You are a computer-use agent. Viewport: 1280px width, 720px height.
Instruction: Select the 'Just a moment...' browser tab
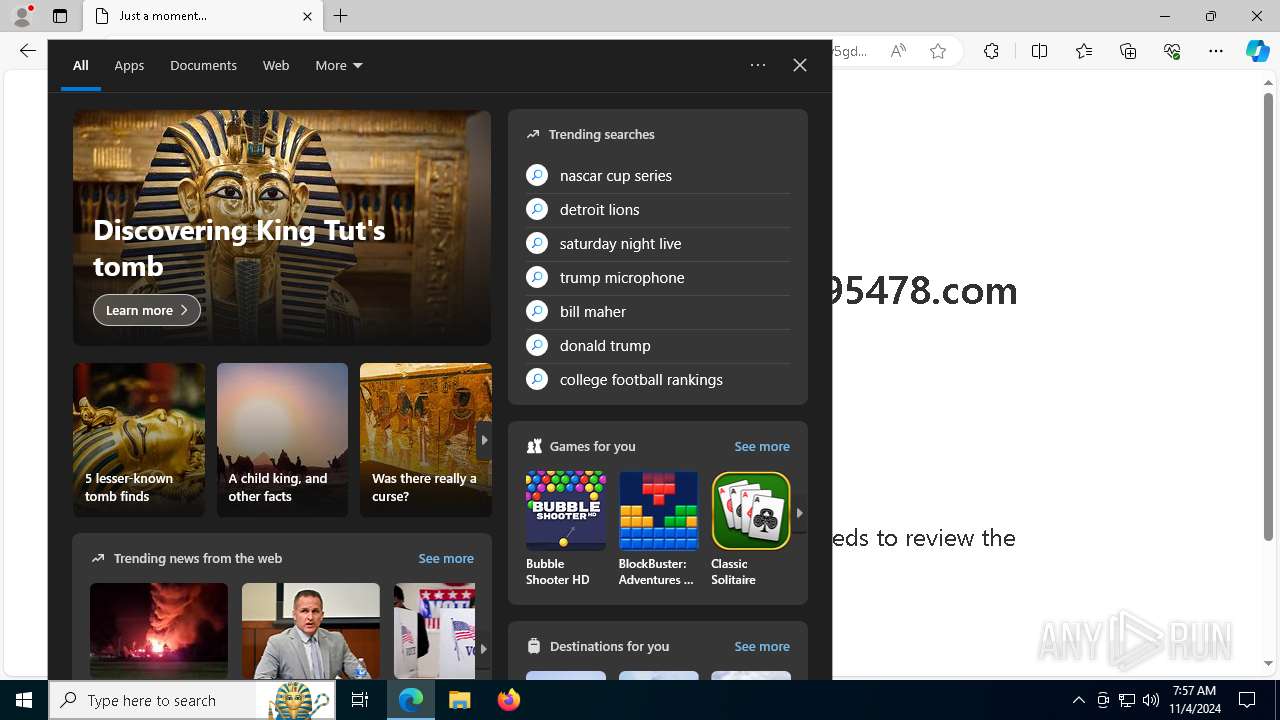pyautogui.click(x=204, y=16)
